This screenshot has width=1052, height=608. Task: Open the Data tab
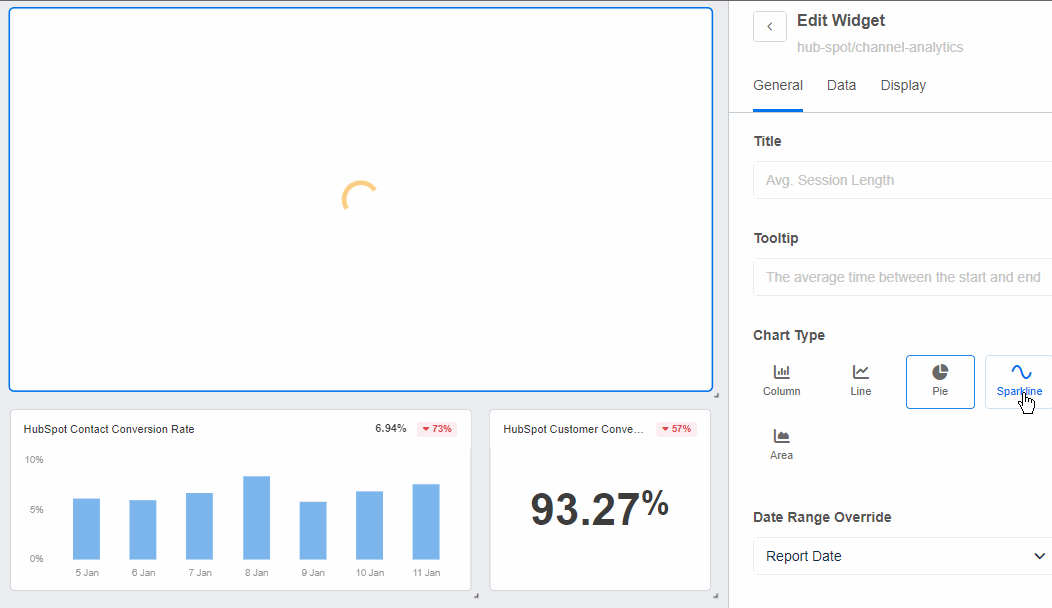[x=841, y=86]
